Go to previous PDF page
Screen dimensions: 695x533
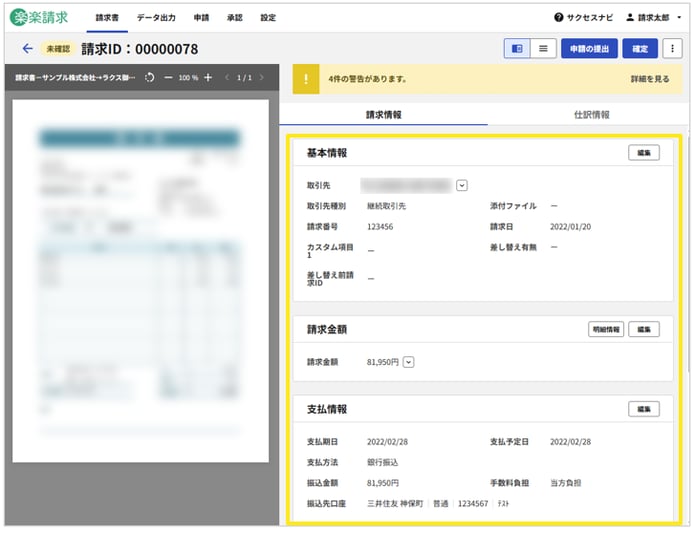[227, 77]
